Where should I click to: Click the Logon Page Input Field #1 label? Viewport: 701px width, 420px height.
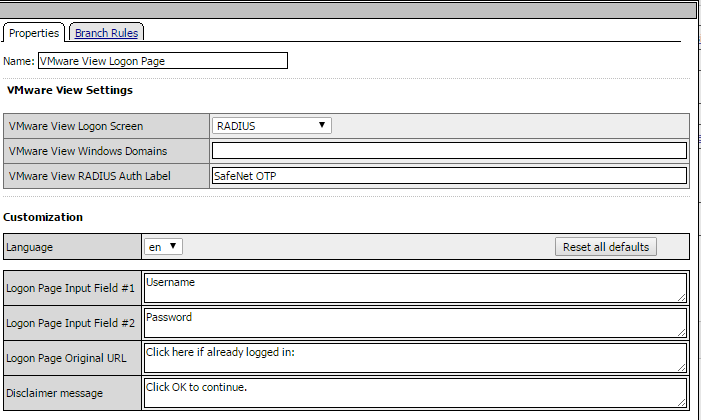pos(70,288)
